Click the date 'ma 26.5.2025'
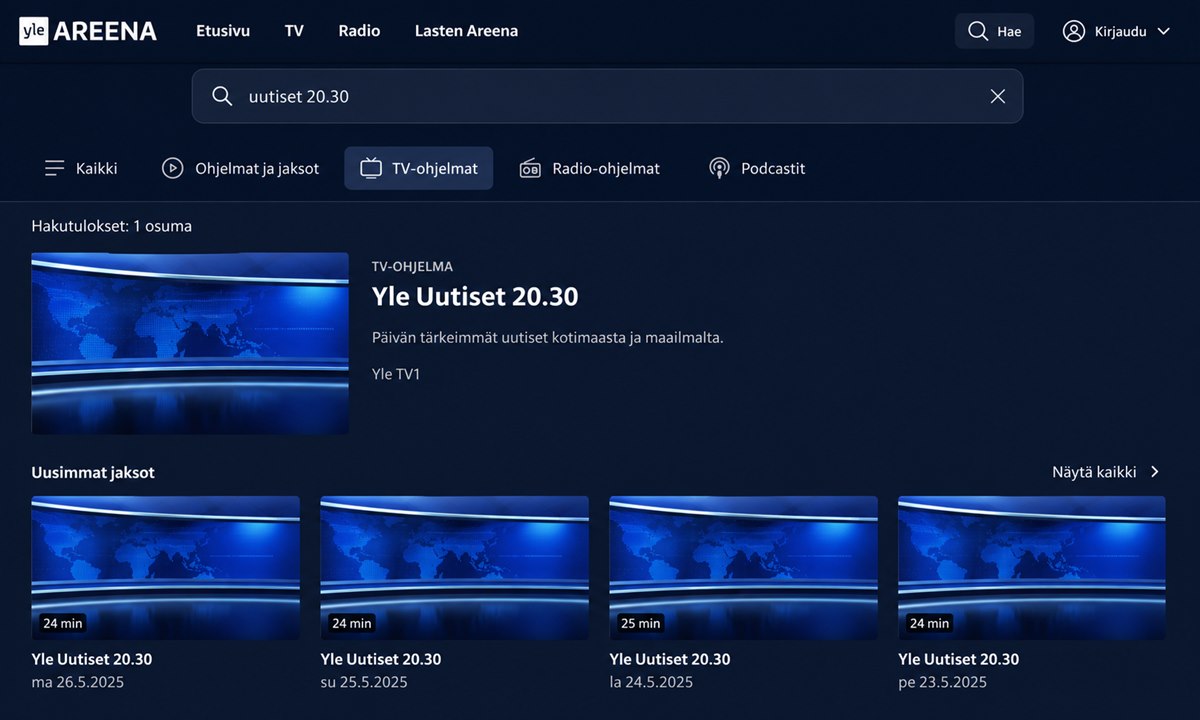The image size is (1200, 720). click(x=78, y=682)
